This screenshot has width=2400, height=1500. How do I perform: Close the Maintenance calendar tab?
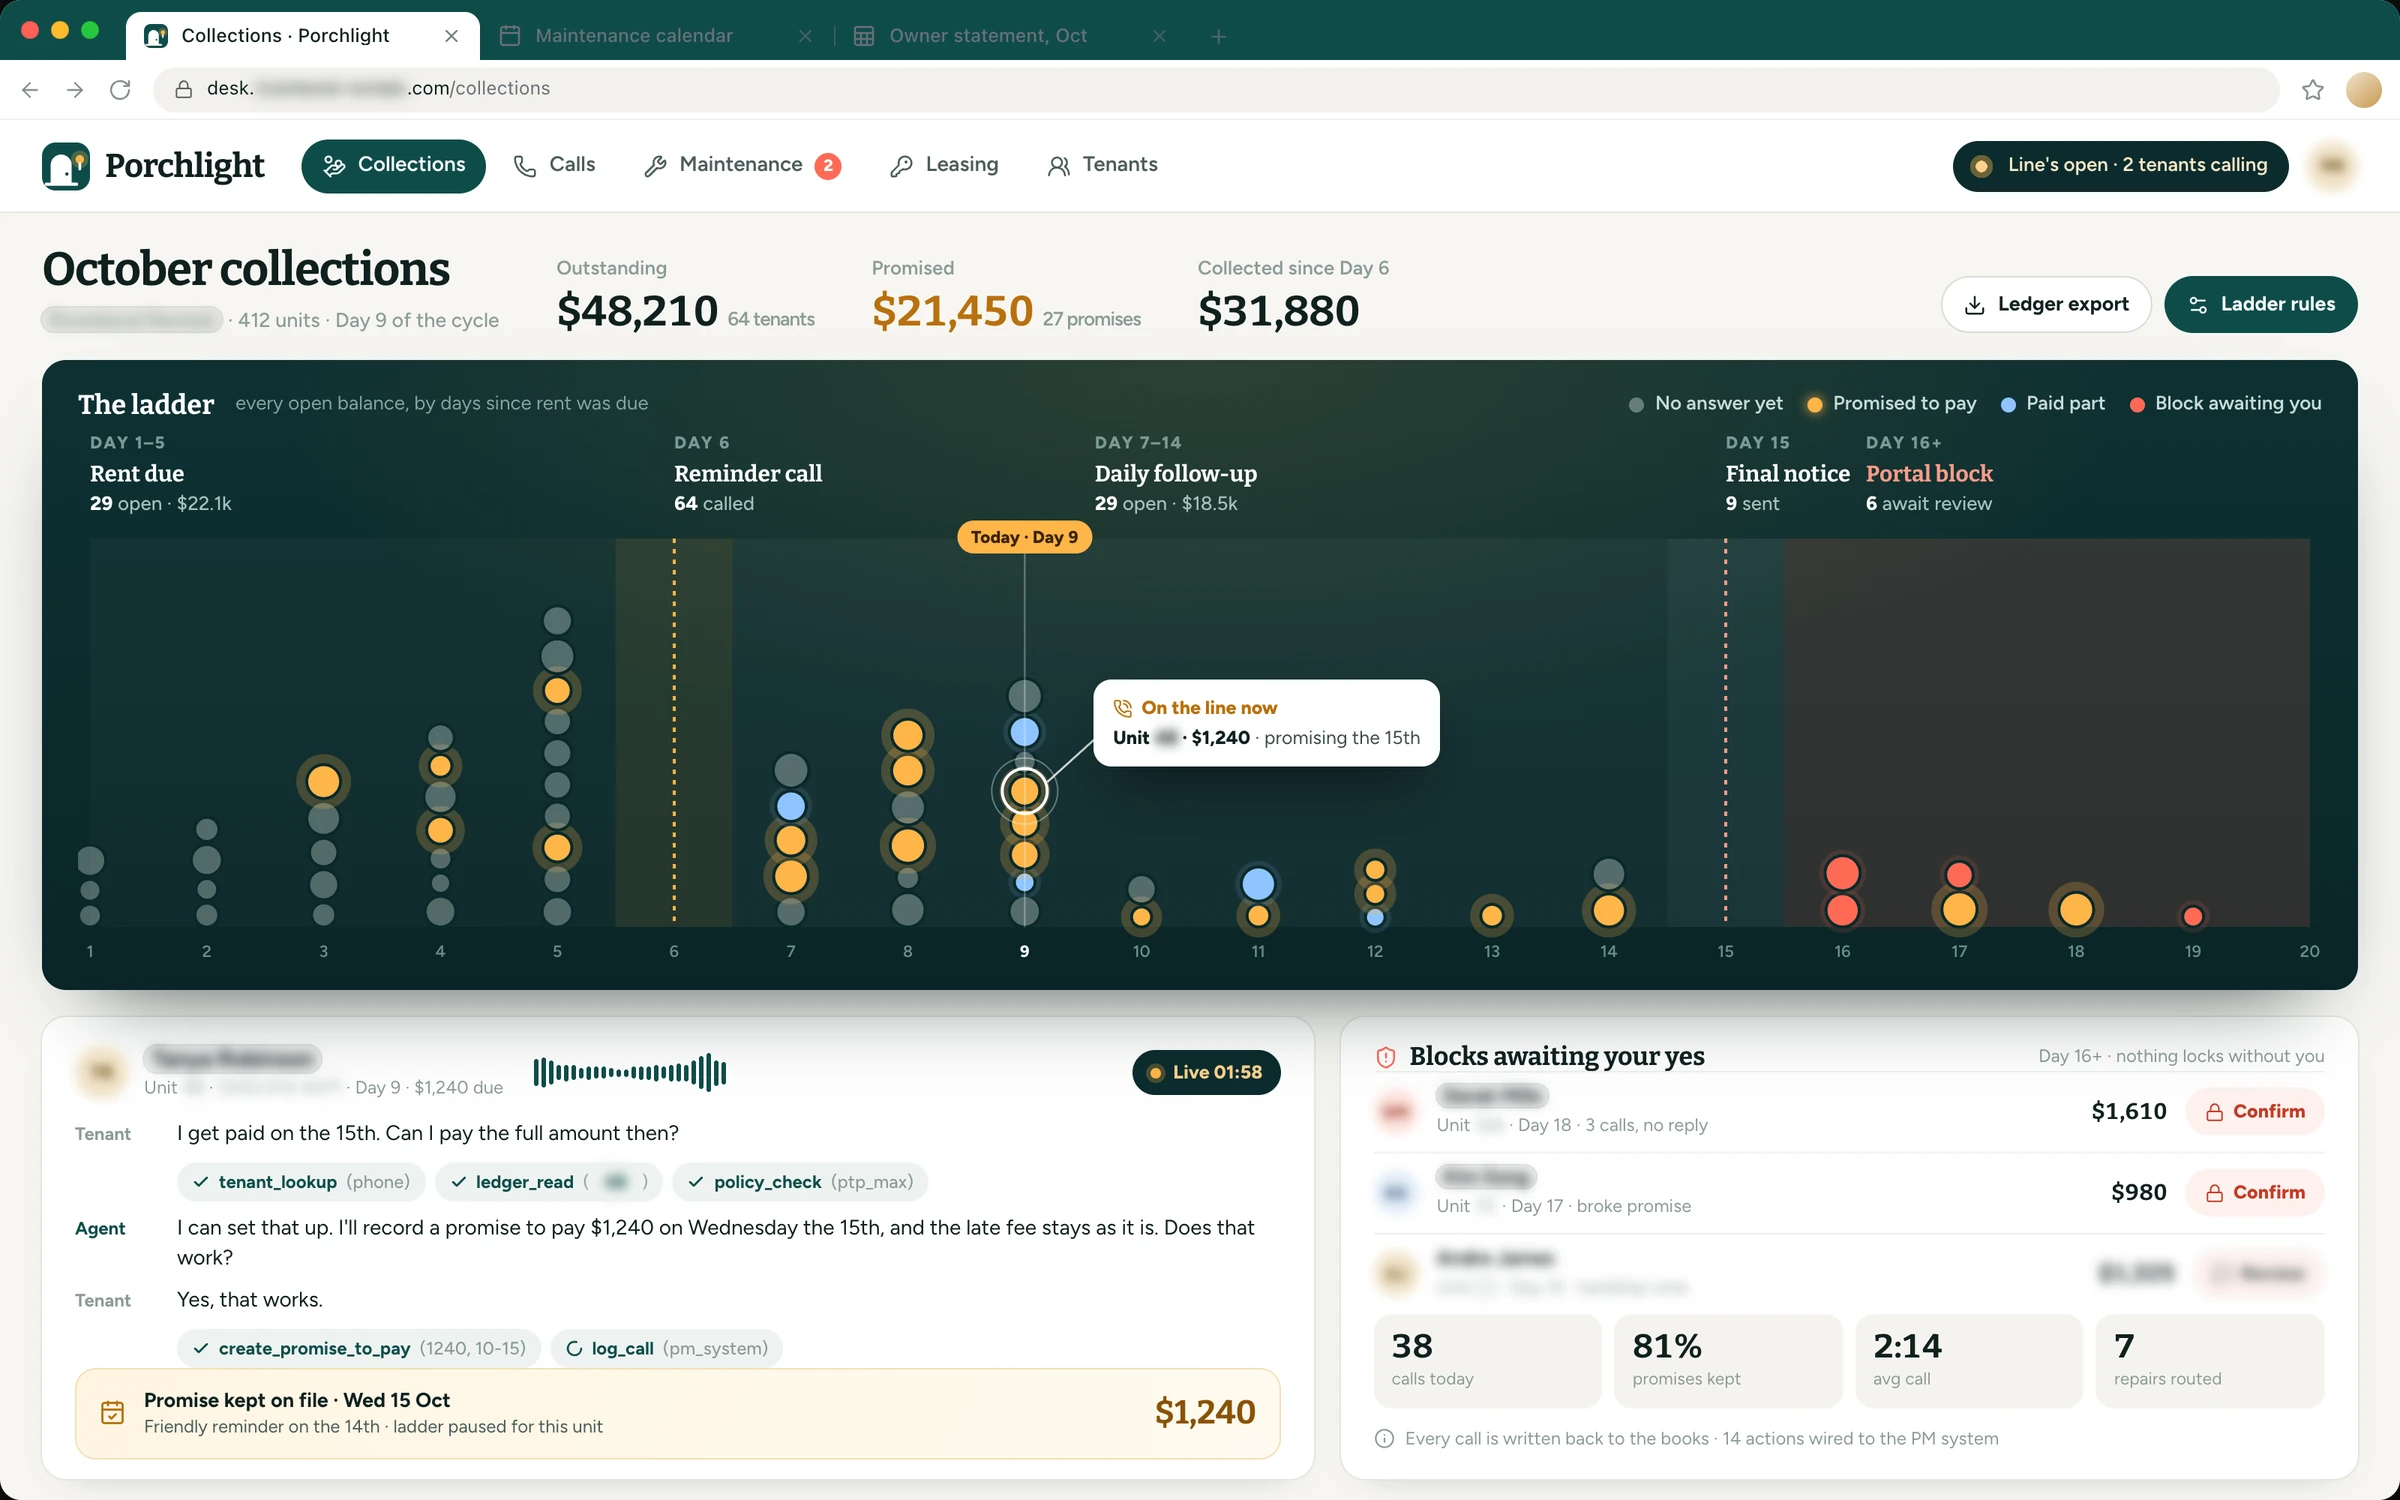coord(805,36)
